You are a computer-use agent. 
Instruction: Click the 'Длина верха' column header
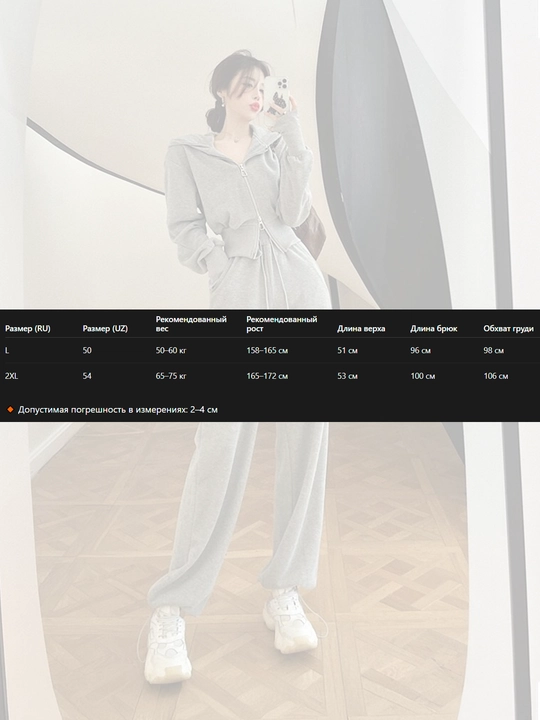point(361,328)
